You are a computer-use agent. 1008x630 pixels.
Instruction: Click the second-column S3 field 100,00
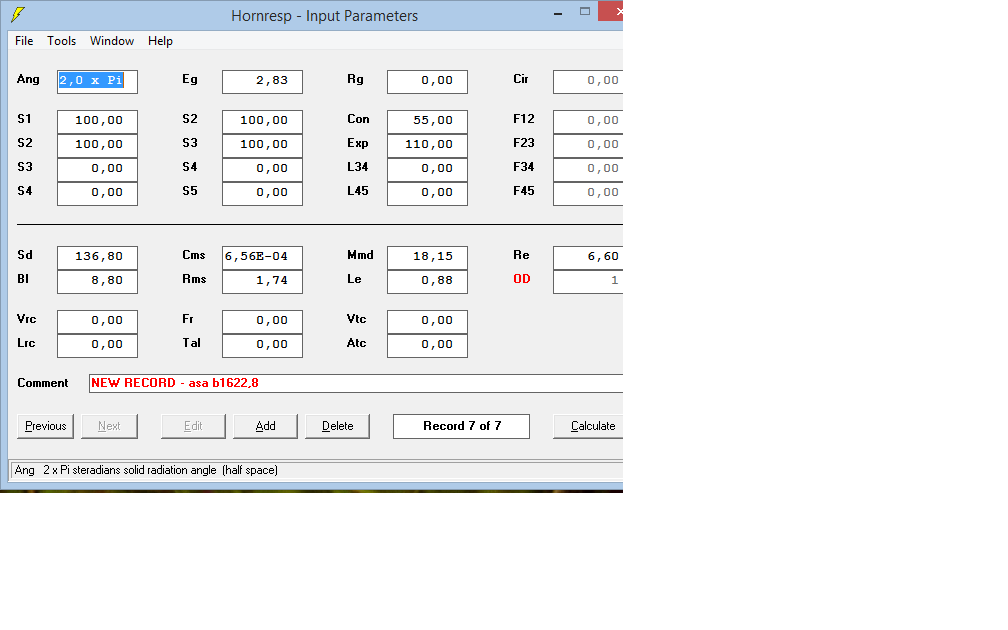point(262,145)
